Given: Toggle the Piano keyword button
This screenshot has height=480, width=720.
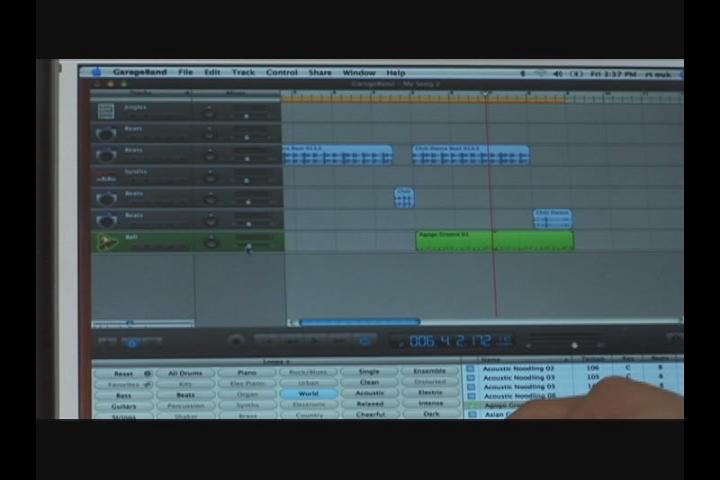Looking at the screenshot, I should click(247, 373).
